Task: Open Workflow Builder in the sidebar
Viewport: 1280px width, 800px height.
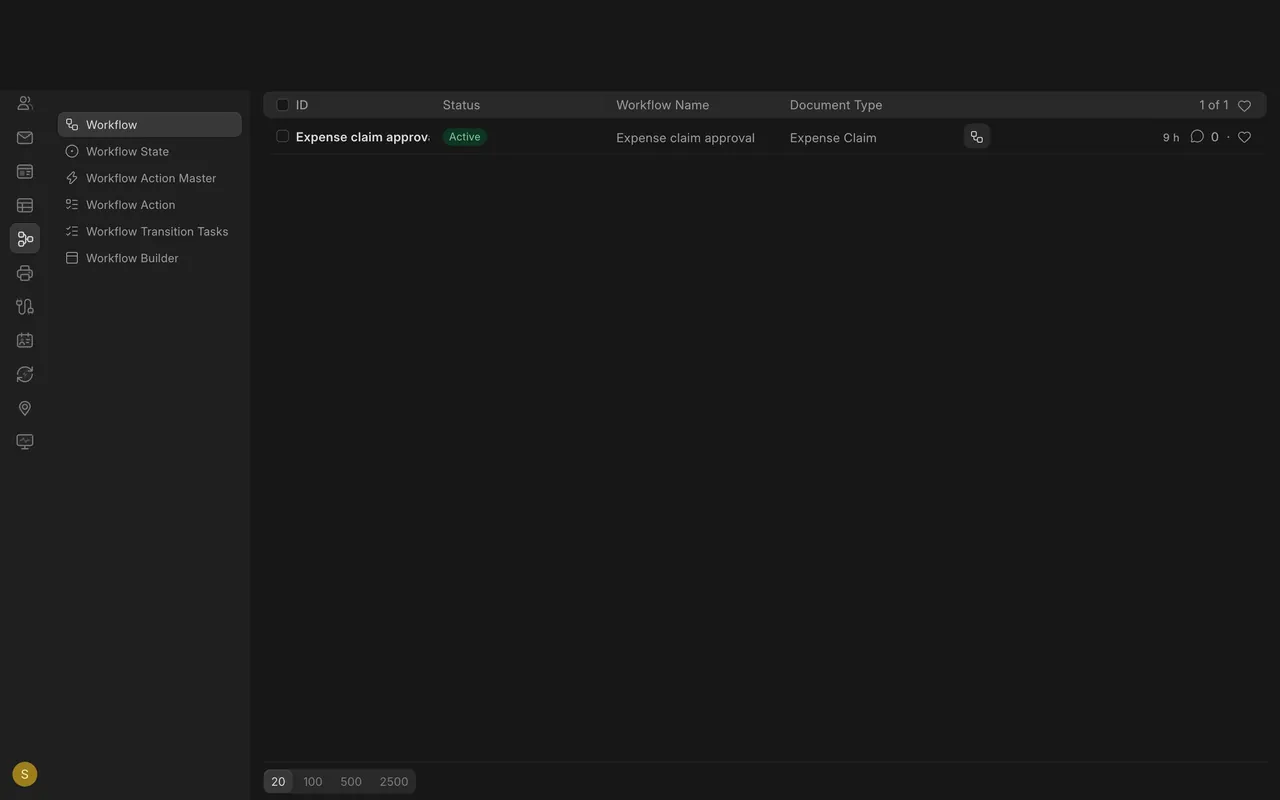Action: (150, 258)
